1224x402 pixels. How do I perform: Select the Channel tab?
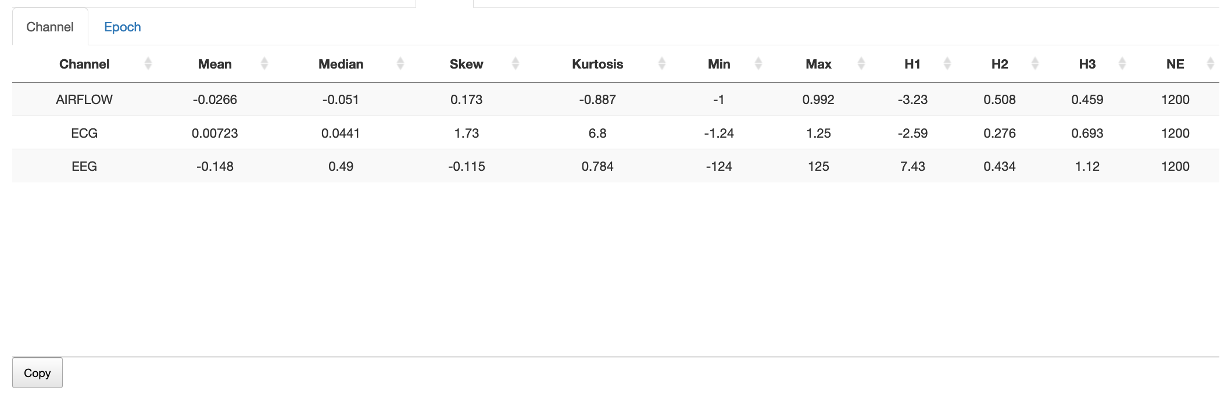tap(50, 27)
